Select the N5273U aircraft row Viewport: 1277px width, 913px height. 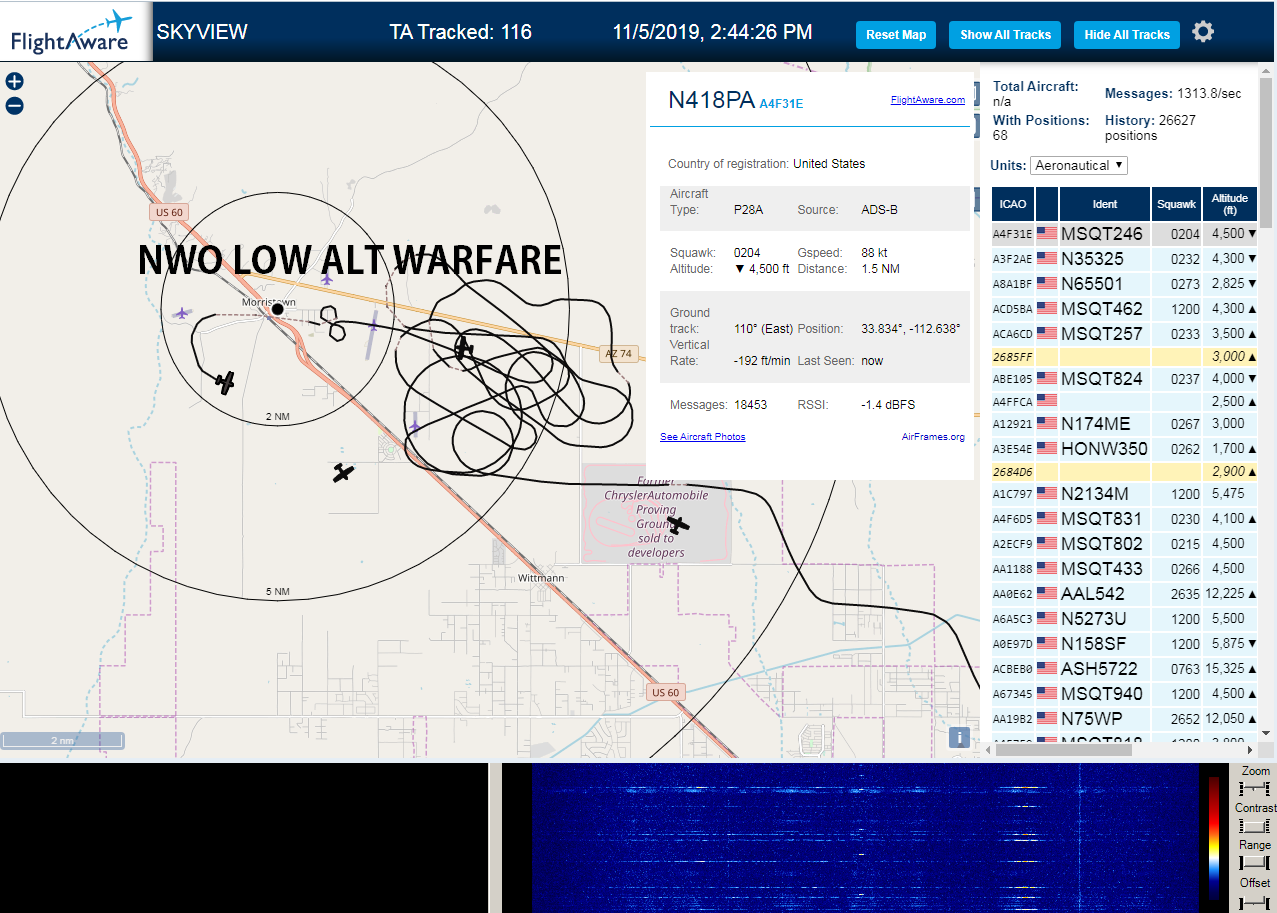pyautogui.click(x=1124, y=619)
